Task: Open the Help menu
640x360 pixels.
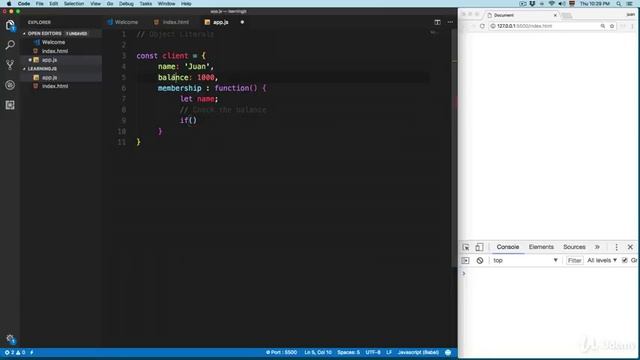Action: coord(186,4)
